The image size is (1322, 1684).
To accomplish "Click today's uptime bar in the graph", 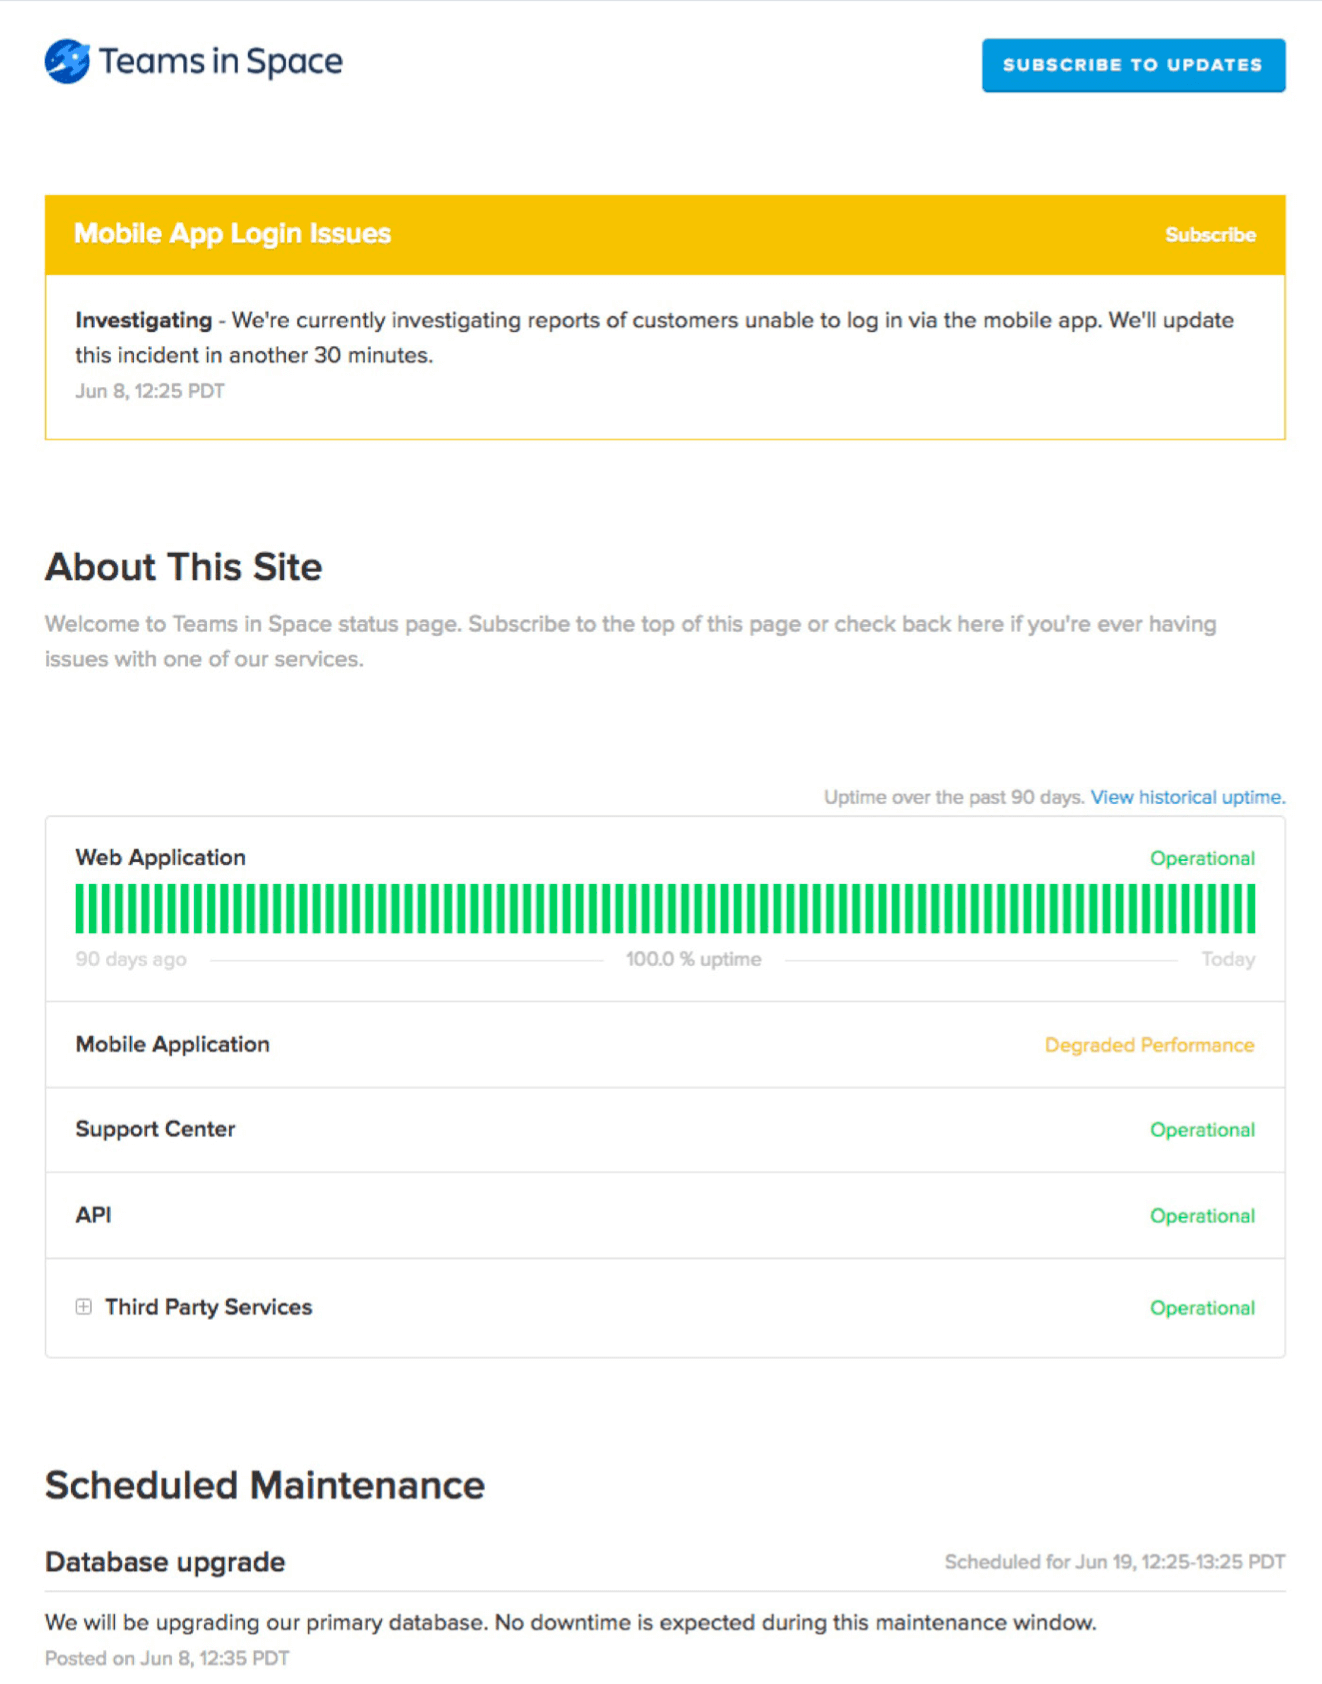I will point(1252,907).
